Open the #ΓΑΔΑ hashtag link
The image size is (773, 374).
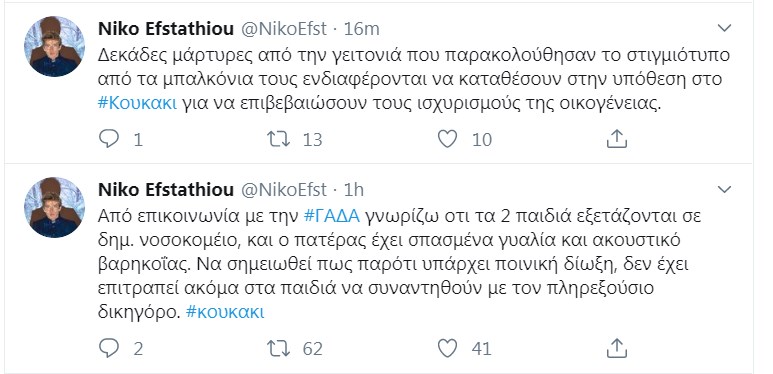332,216
